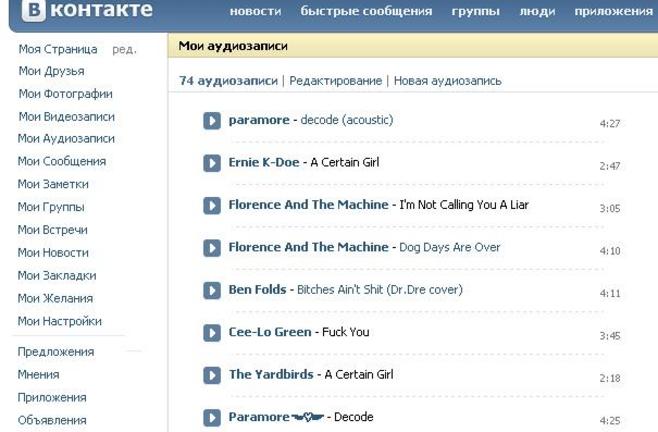Viewport: 658px width, 432px height.
Task: Play Dog Days Are Over track
Action: tap(212, 248)
